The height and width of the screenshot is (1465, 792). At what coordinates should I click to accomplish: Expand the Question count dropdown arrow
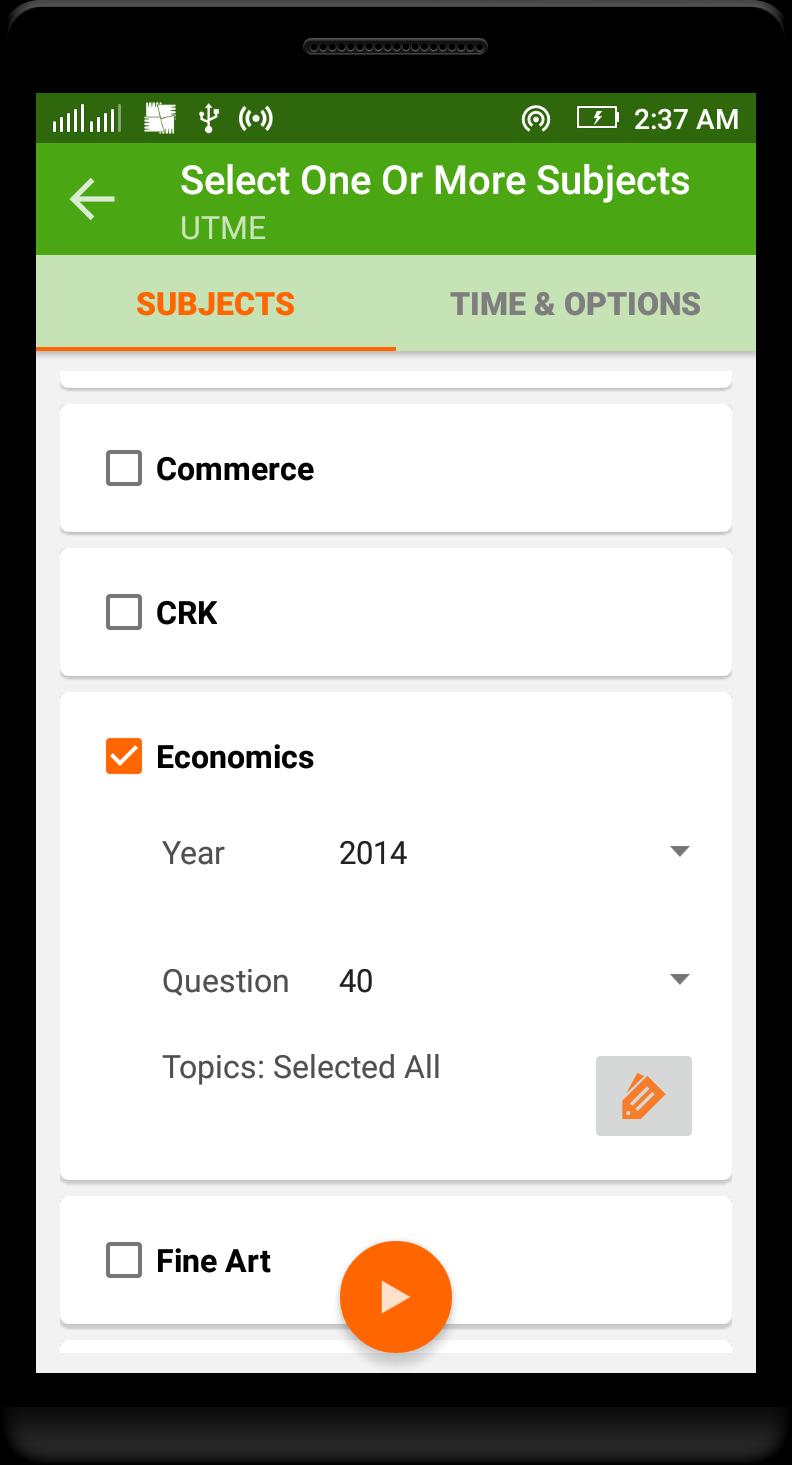680,980
